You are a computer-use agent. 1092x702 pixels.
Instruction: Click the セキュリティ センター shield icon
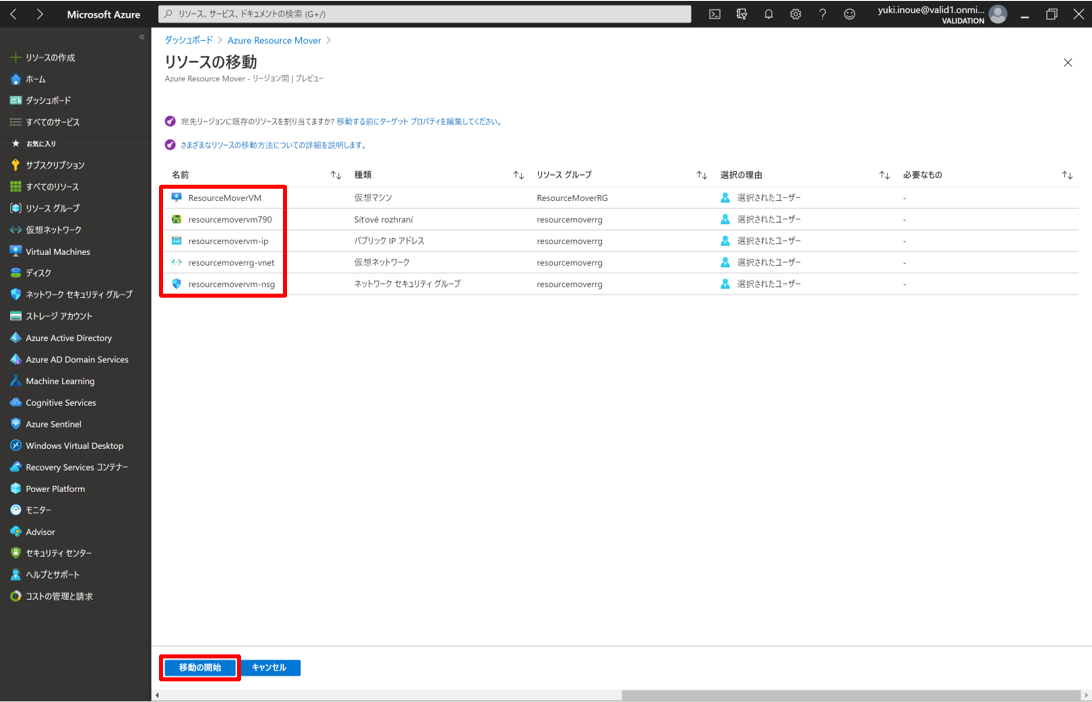[15, 553]
